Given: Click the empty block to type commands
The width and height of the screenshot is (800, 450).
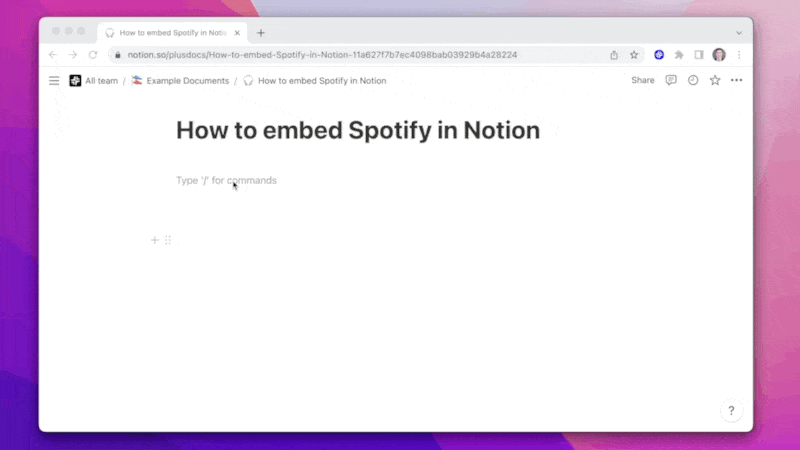Looking at the screenshot, I should tap(300, 181).
